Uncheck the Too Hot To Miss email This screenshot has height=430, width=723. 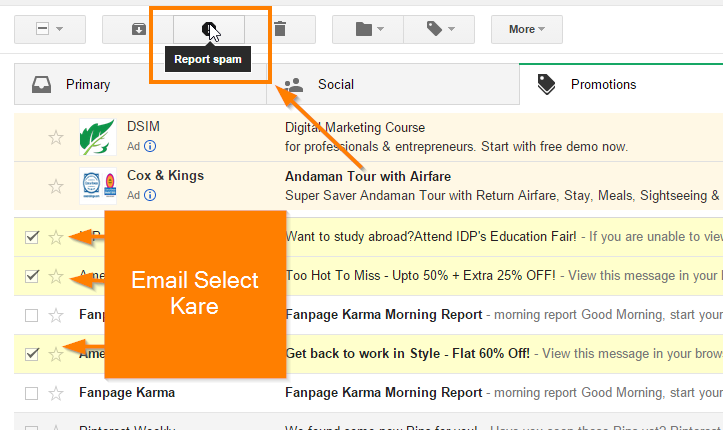click(31, 276)
